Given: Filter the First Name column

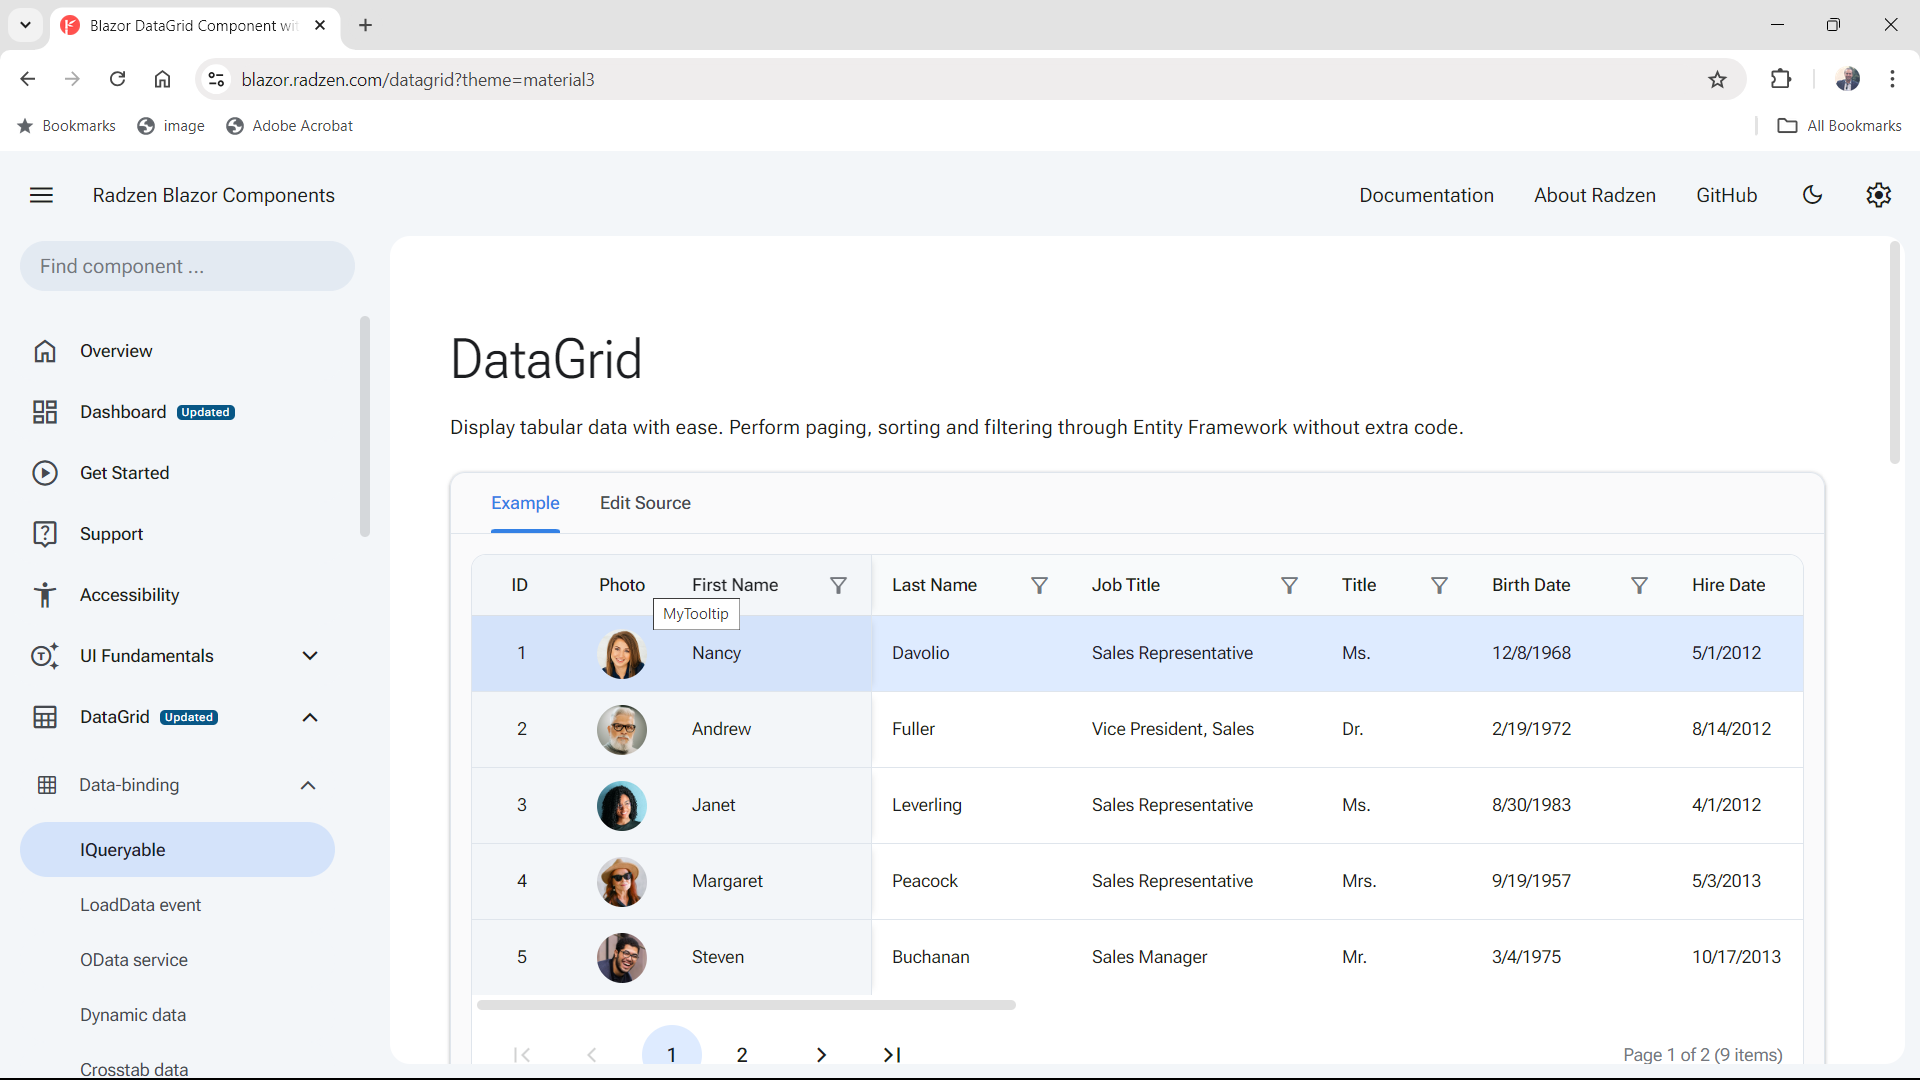Looking at the screenshot, I should coord(838,585).
